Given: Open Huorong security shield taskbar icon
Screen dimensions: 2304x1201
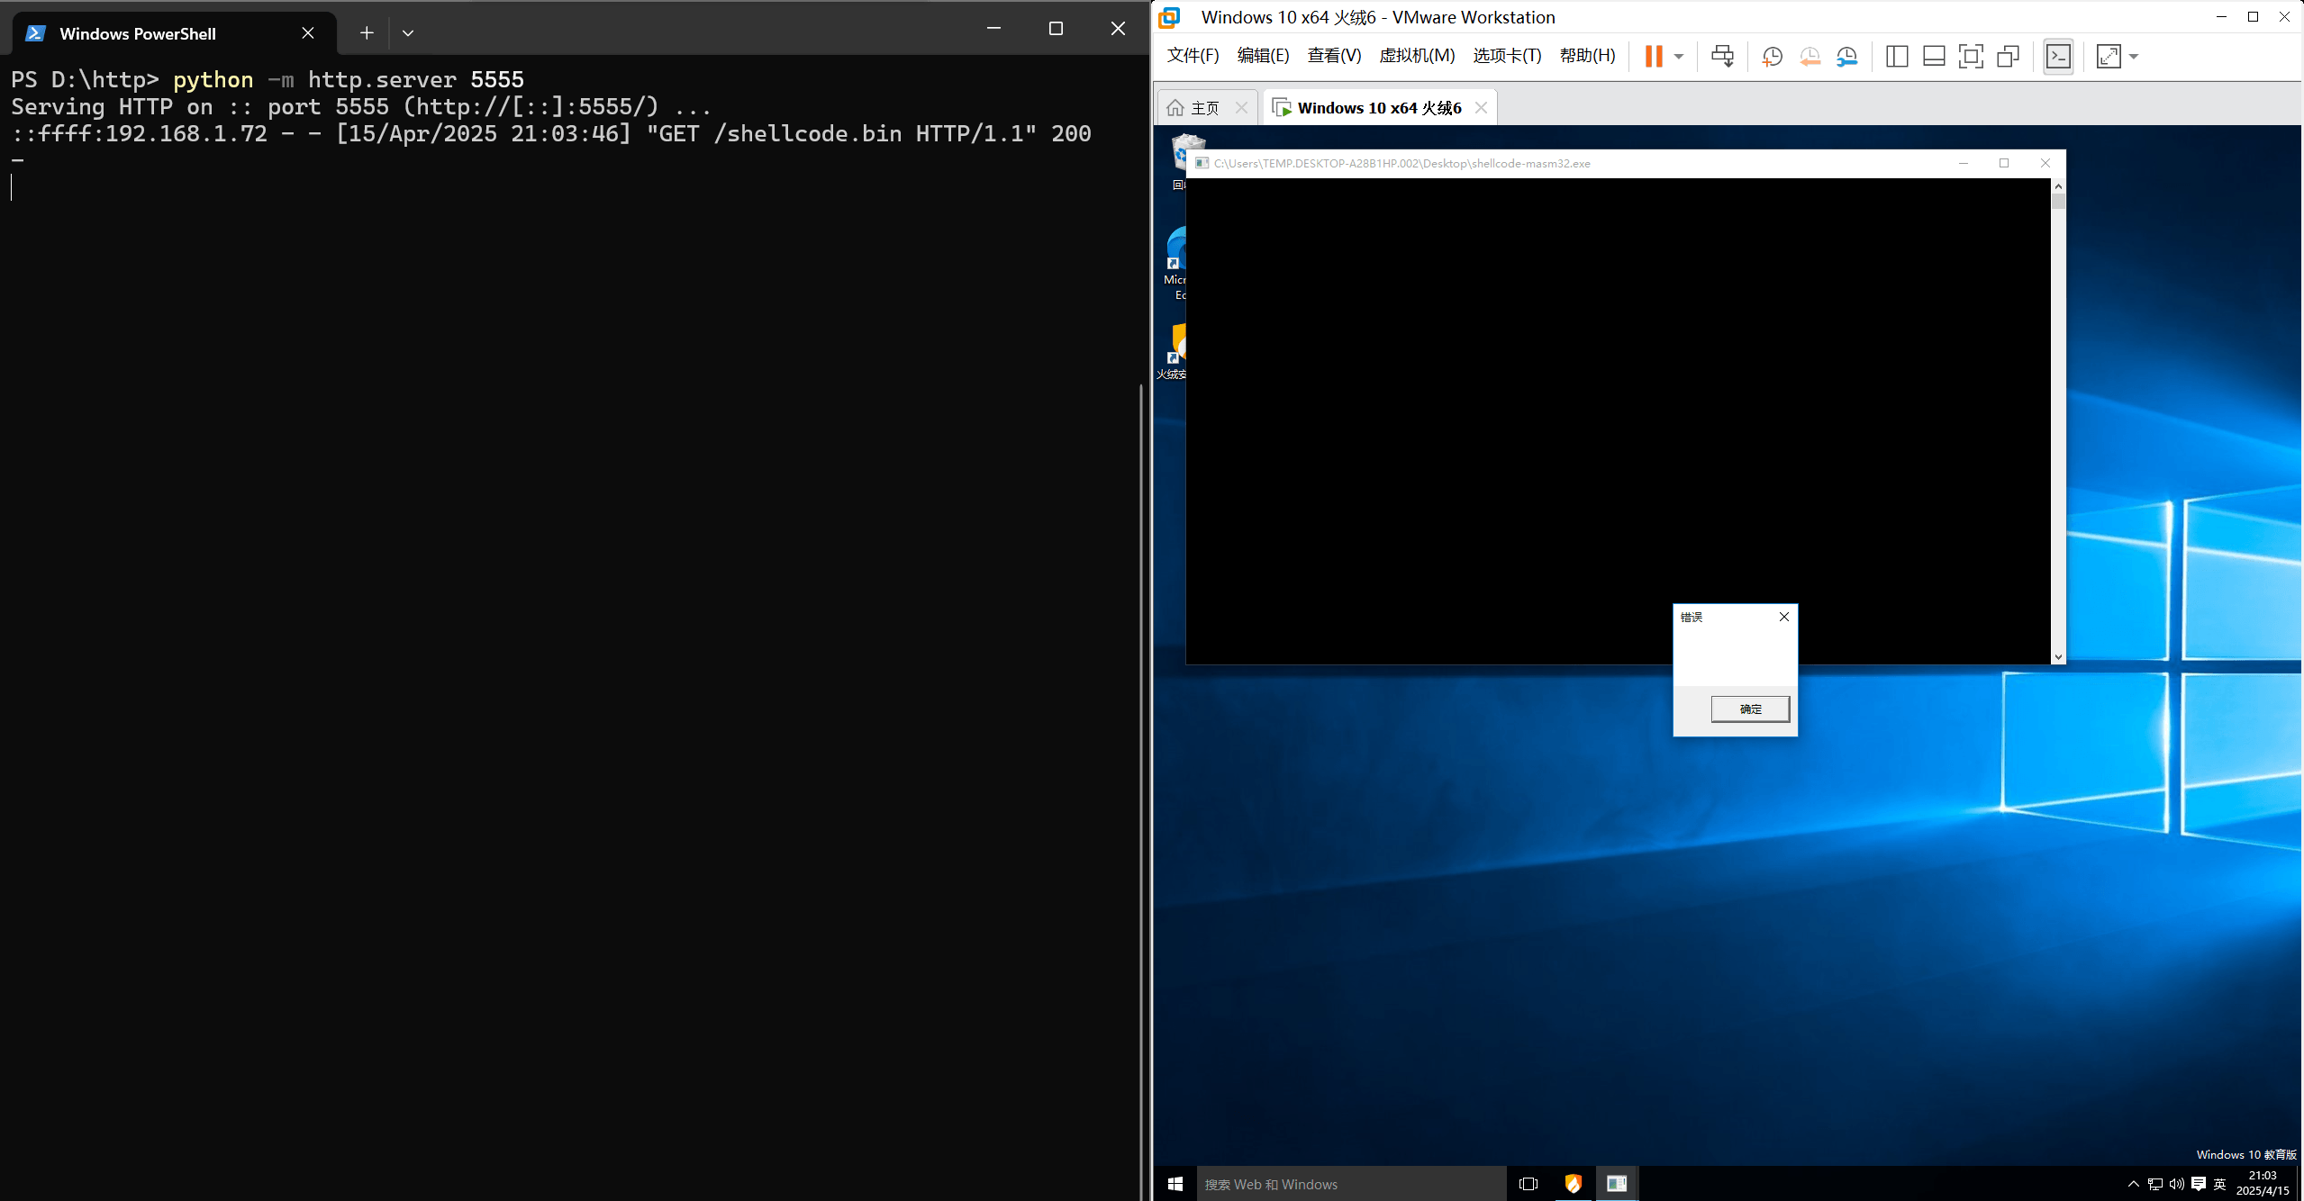Looking at the screenshot, I should (1573, 1184).
